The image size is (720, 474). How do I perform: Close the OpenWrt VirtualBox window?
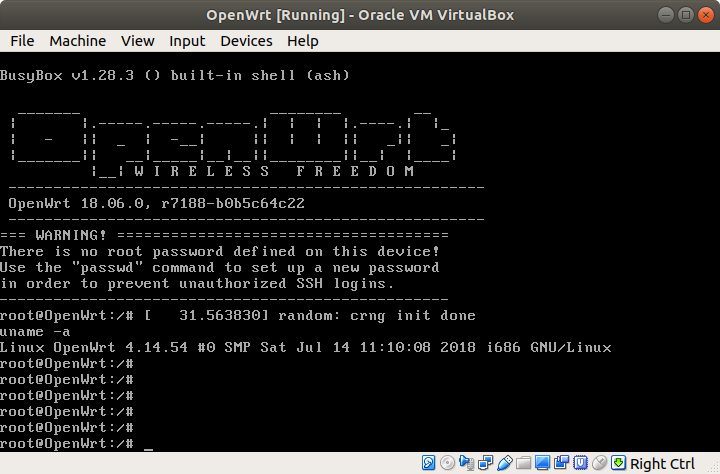point(706,15)
